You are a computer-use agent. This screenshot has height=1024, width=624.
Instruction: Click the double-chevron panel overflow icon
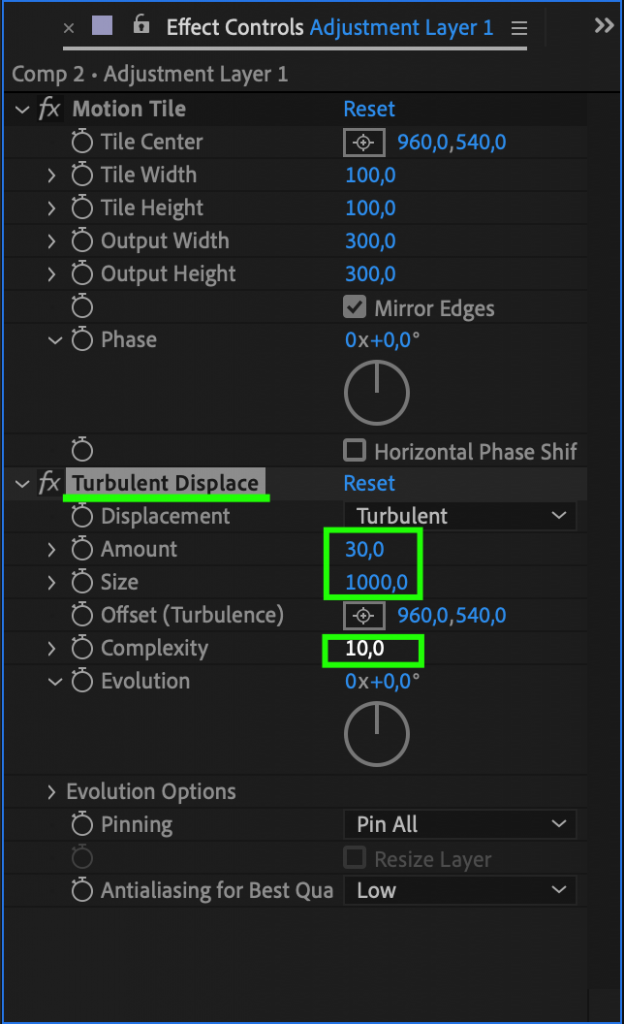pyautogui.click(x=603, y=26)
